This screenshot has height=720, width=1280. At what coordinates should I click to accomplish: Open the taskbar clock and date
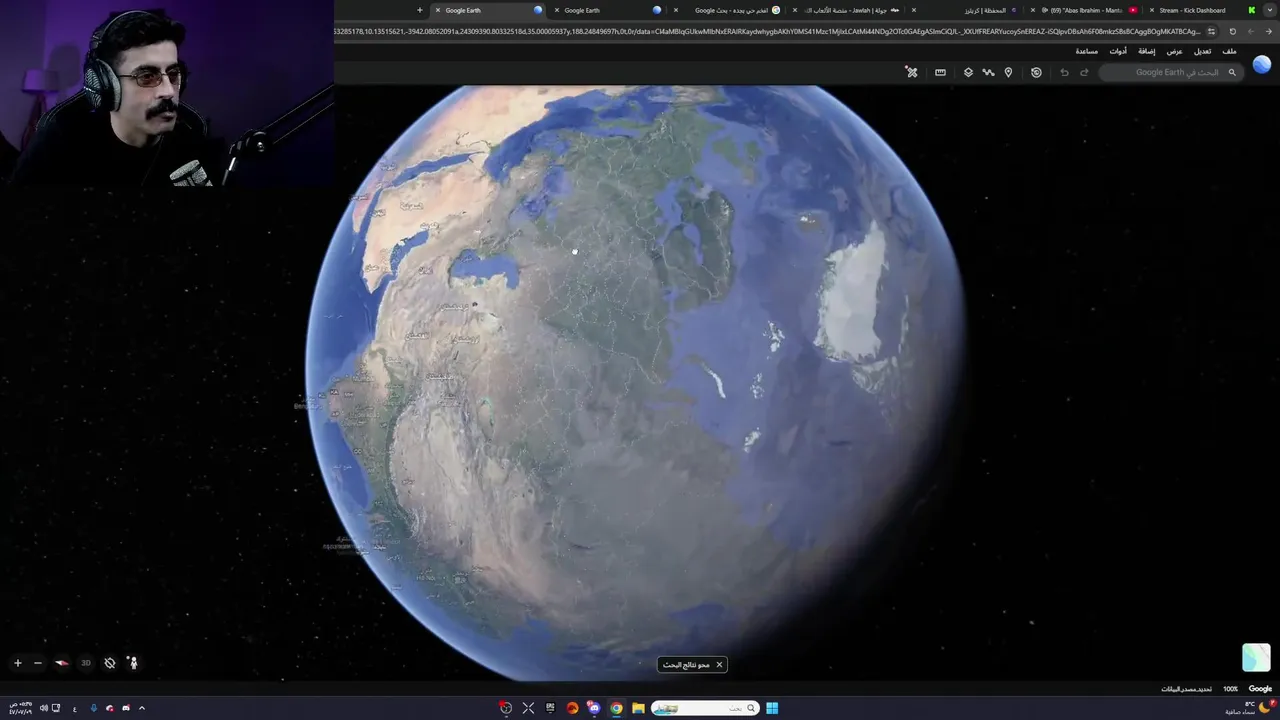[x=21, y=708]
